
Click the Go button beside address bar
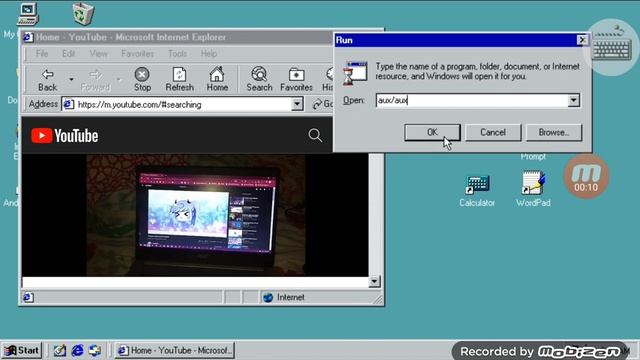coord(322,104)
